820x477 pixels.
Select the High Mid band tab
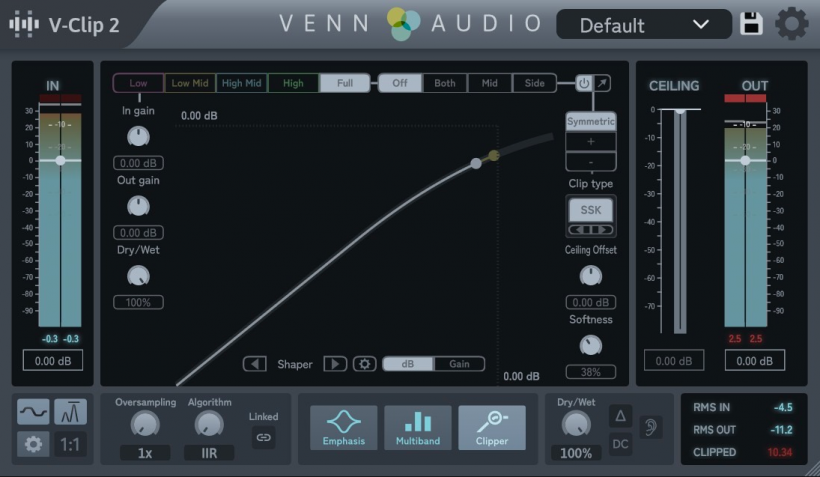click(x=243, y=83)
